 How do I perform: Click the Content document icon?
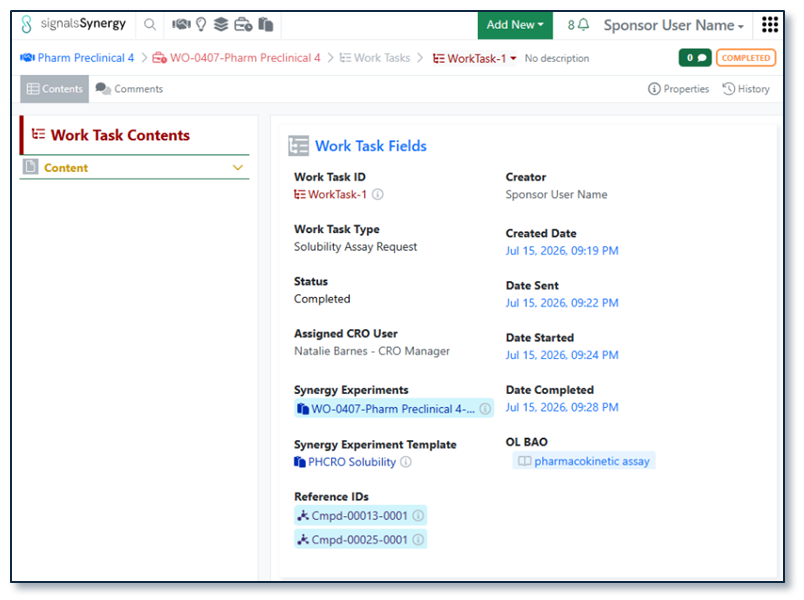30,167
